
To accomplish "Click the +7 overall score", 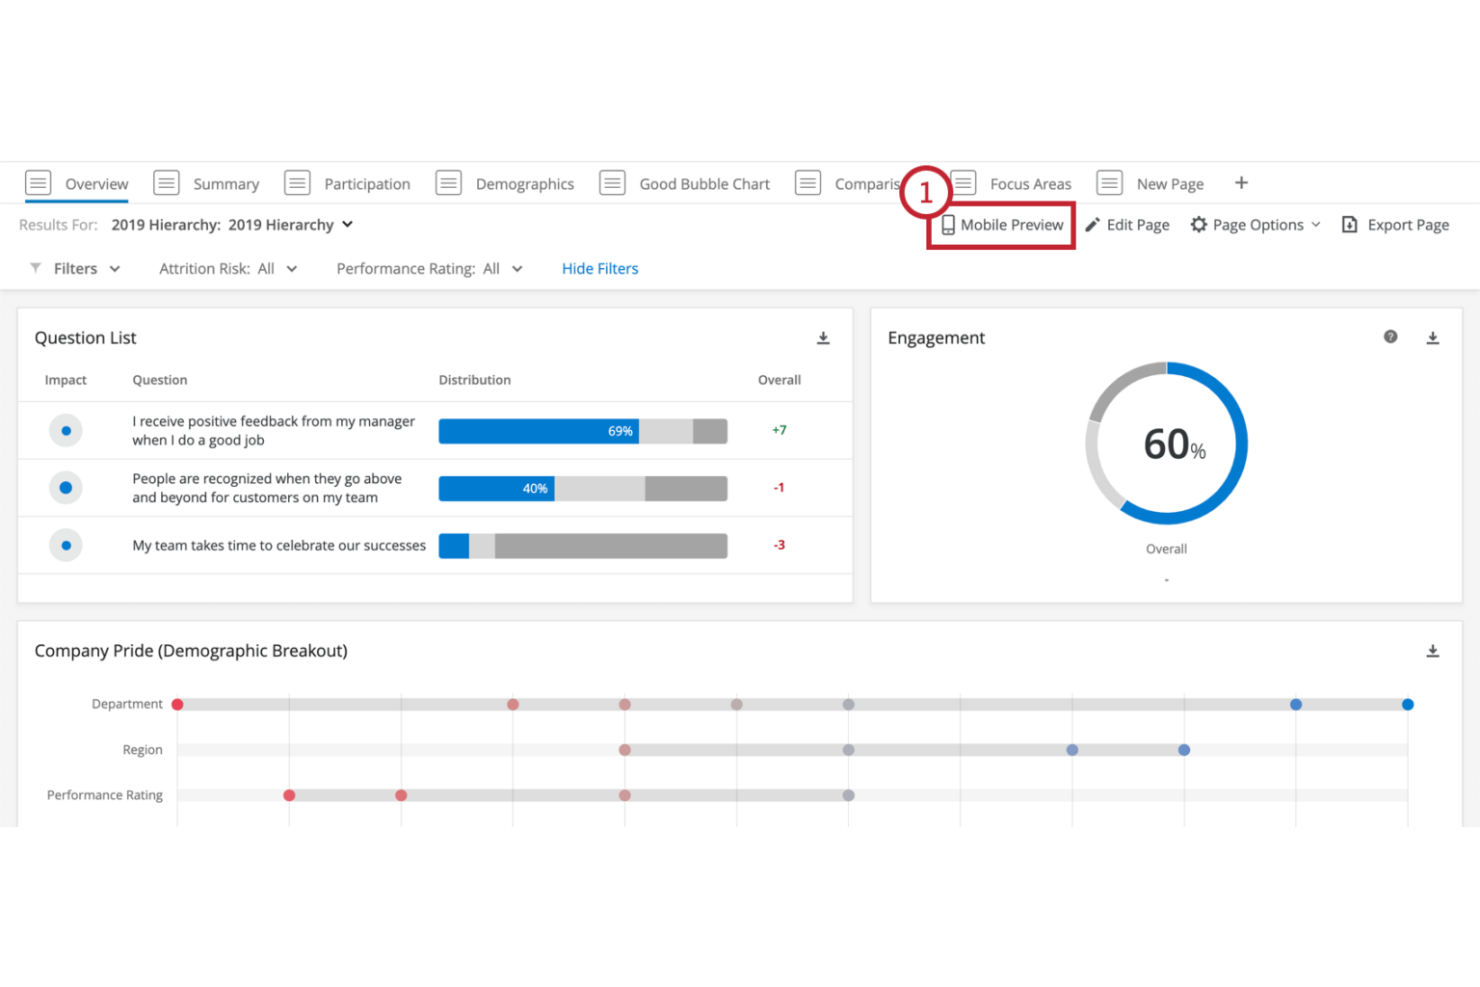I will tap(779, 430).
